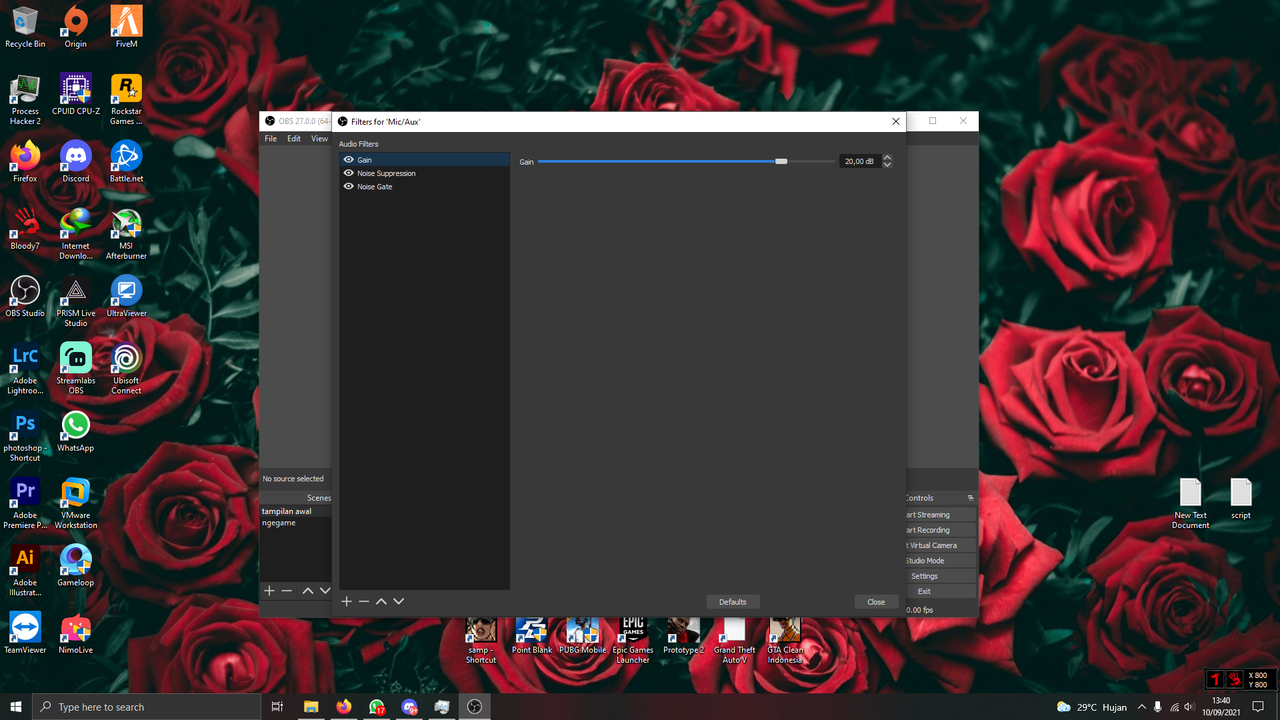The height and width of the screenshot is (720, 1280).
Task: Add a new audio filter with plus icon
Action: pos(347,601)
